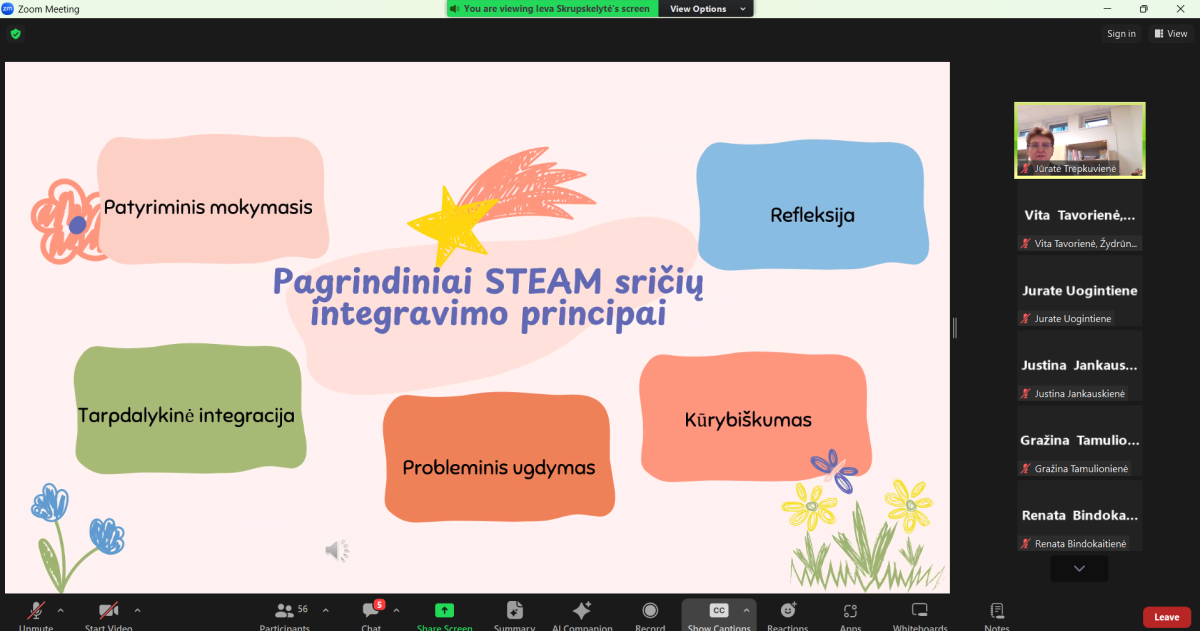Start recording with Record button
Screen dimensions: 1200x631
click(x=650, y=612)
